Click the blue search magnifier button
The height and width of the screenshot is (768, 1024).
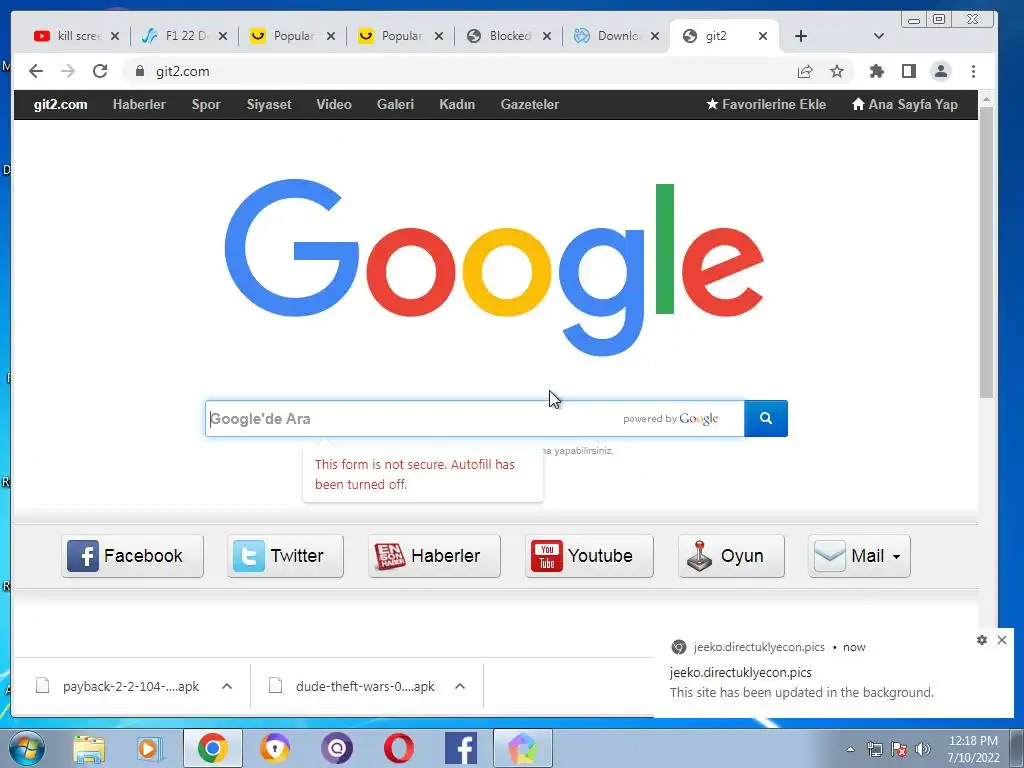point(765,419)
